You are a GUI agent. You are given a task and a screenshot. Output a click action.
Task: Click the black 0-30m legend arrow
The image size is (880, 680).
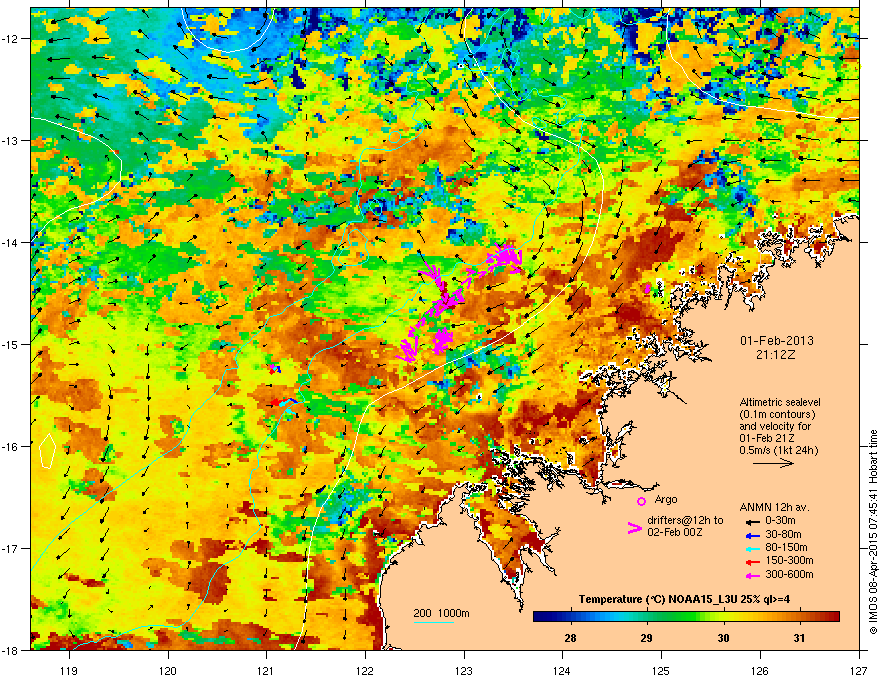point(753,521)
